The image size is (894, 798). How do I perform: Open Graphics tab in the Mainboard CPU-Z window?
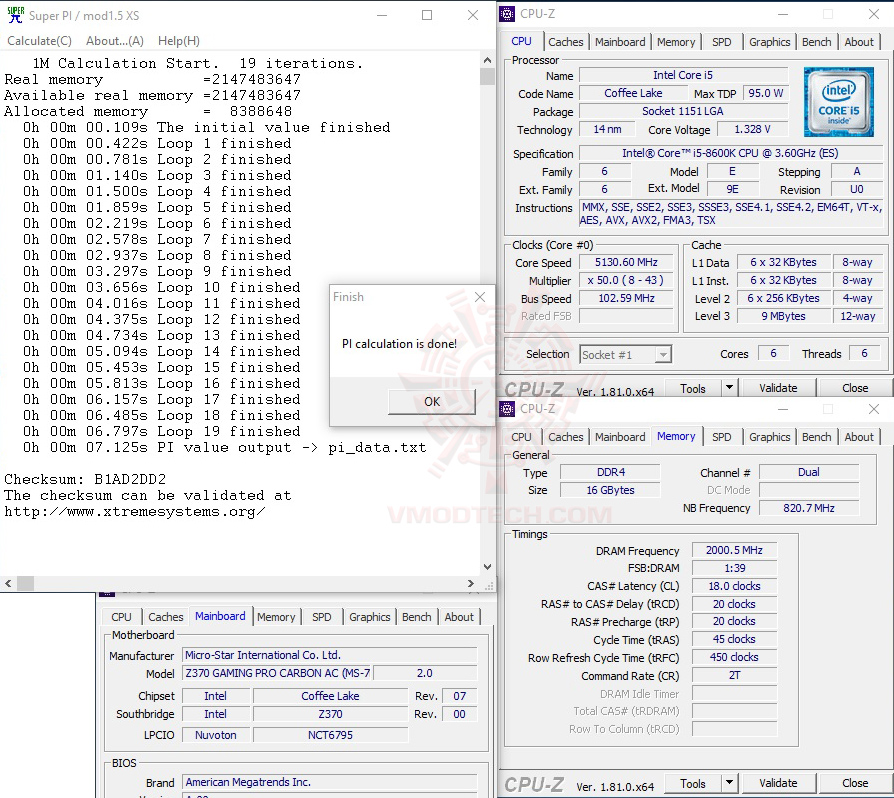(369, 617)
